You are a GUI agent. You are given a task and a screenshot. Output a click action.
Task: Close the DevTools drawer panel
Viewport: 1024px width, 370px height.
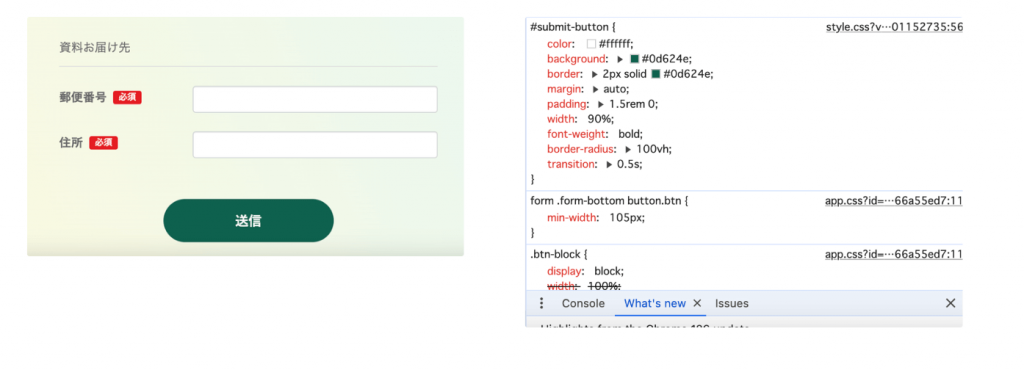950,303
